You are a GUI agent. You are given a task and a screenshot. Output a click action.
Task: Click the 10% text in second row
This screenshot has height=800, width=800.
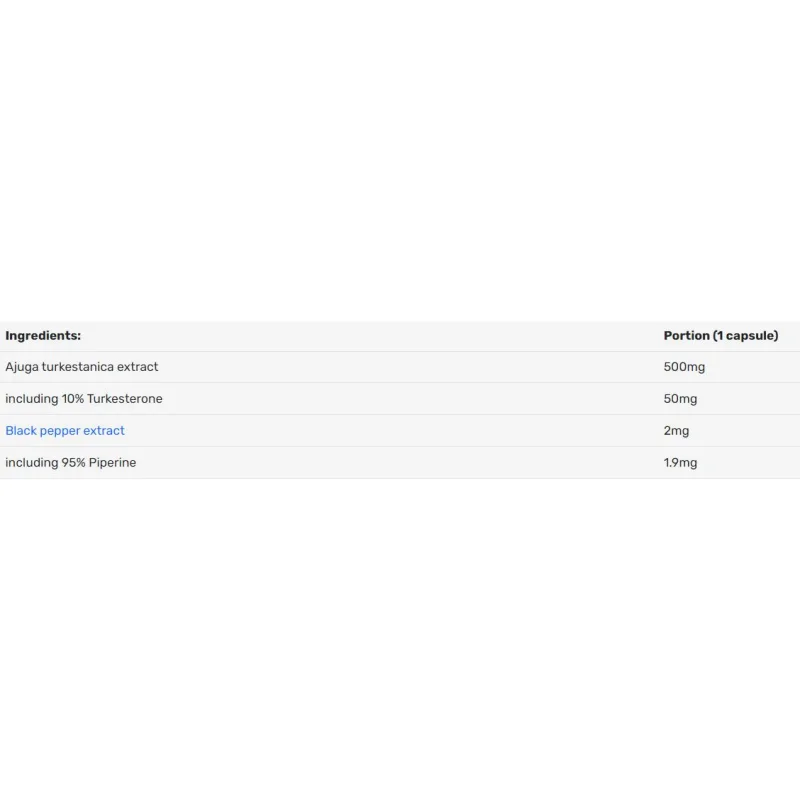(x=73, y=398)
